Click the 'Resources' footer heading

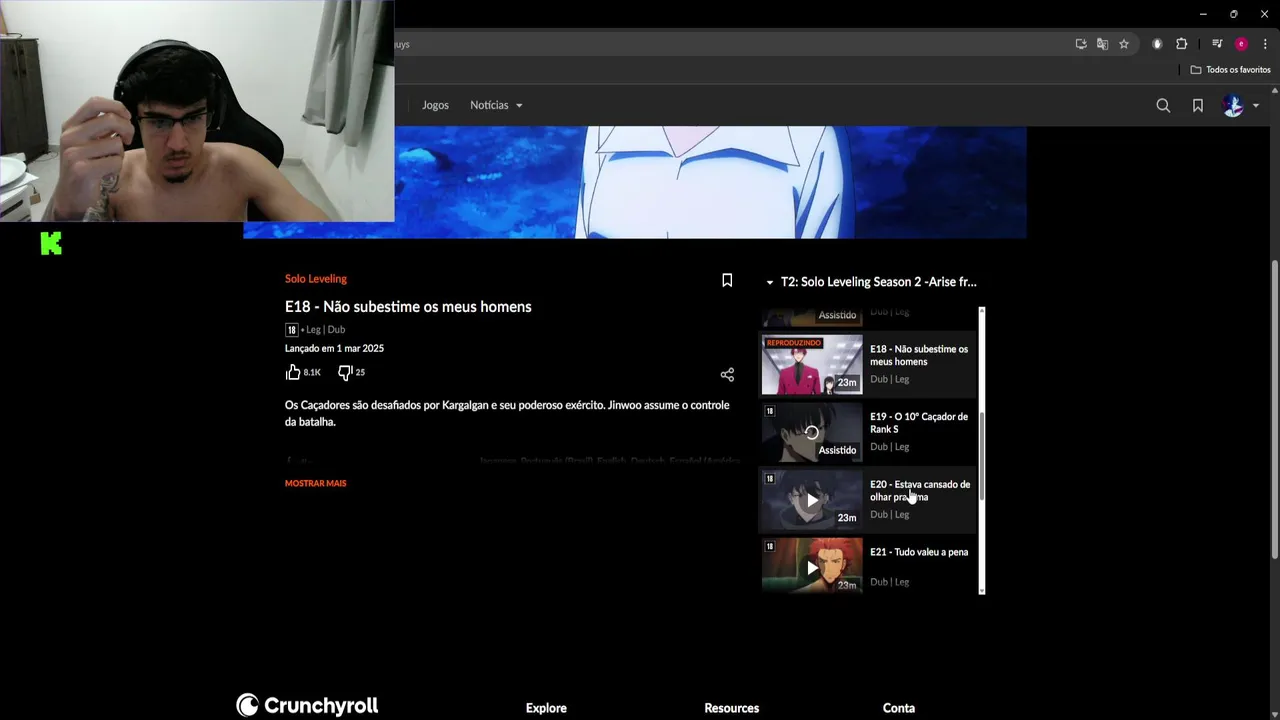[x=732, y=708]
